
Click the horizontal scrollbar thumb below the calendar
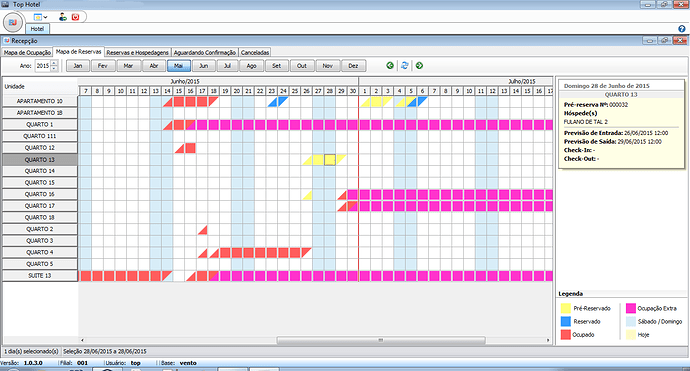381,340
